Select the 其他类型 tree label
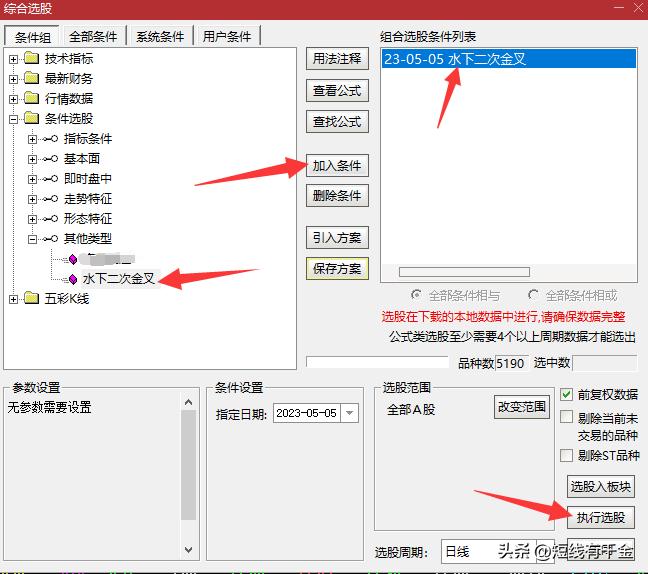The height and width of the screenshot is (574, 648). point(88,238)
